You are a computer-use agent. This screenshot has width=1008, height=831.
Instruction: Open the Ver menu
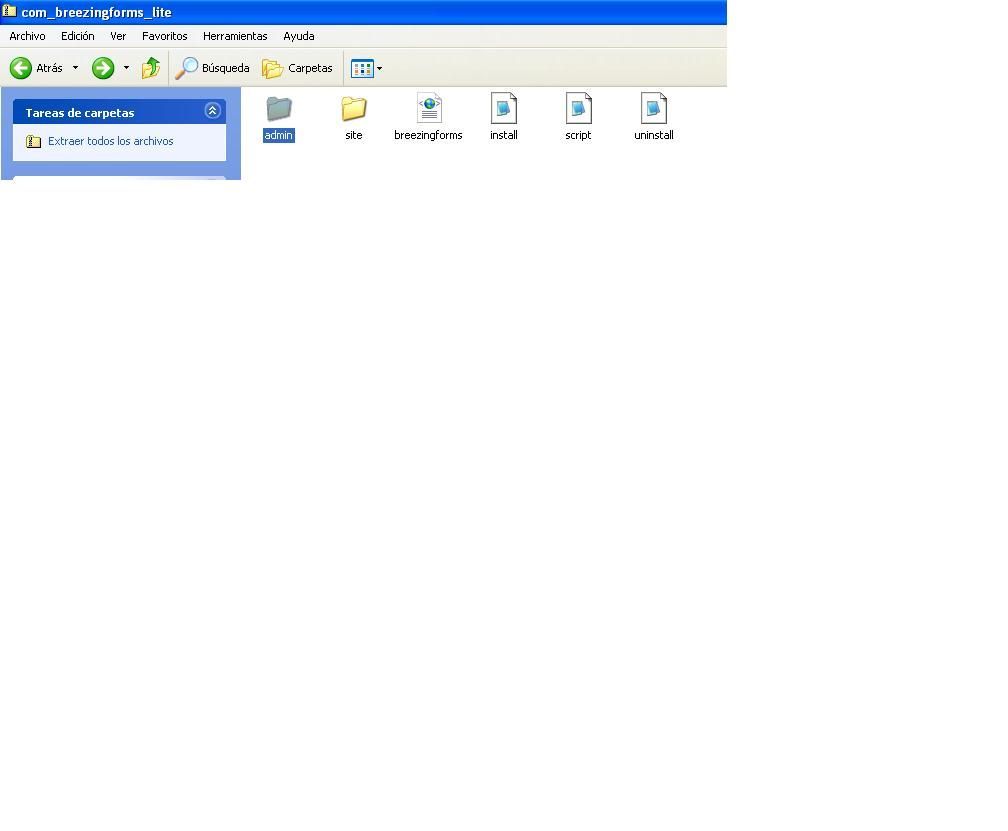(118, 36)
